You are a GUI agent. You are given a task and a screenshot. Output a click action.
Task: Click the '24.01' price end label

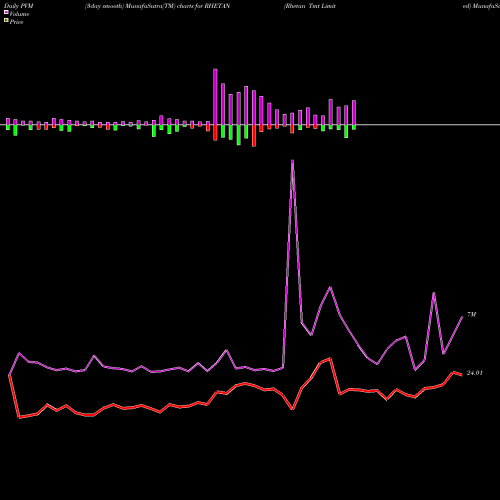click(x=474, y=373)
